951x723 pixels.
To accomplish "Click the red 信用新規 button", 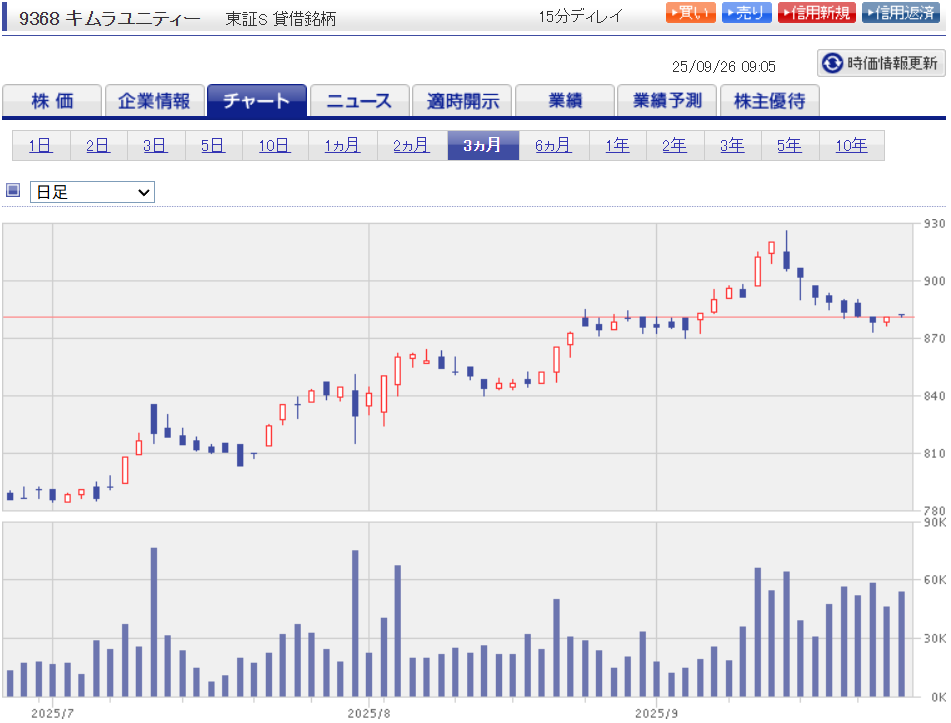I will point(816,13).
